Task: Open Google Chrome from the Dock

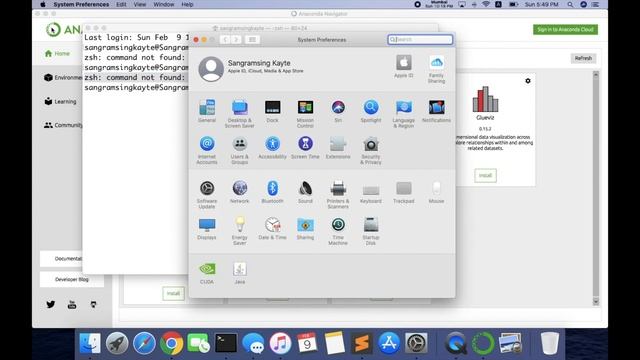Action: 171,343
